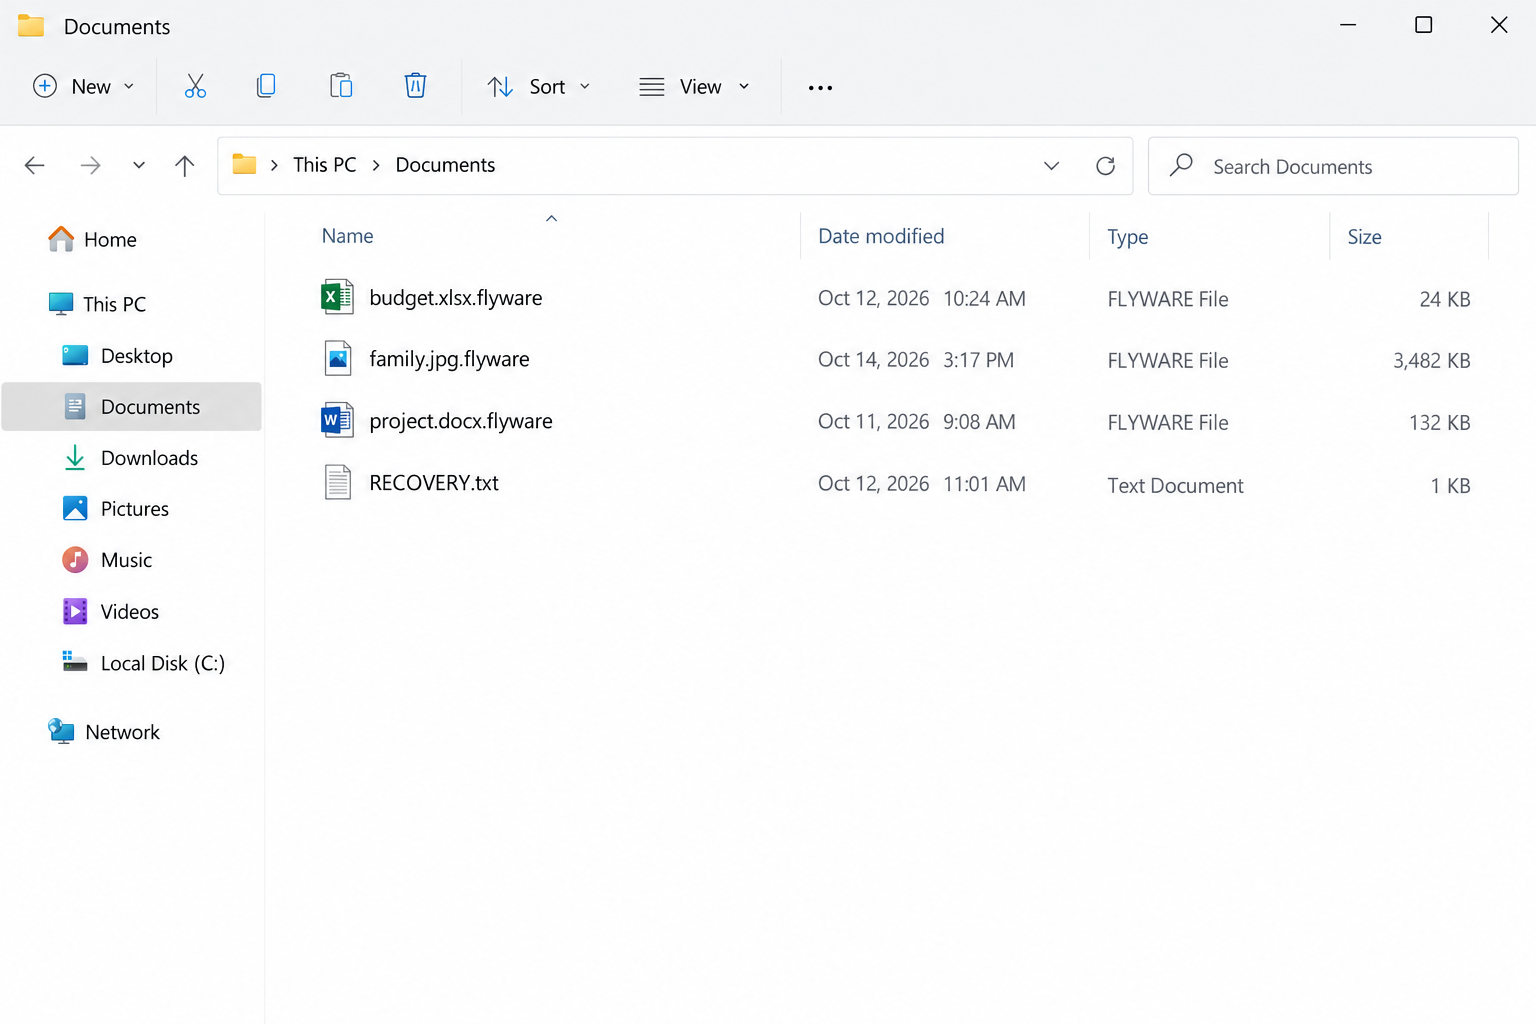Viewport: 1536px width, 1024px height.
Task: Click the Word icon of project.docx.flyware
Action: tap(337, 421)
